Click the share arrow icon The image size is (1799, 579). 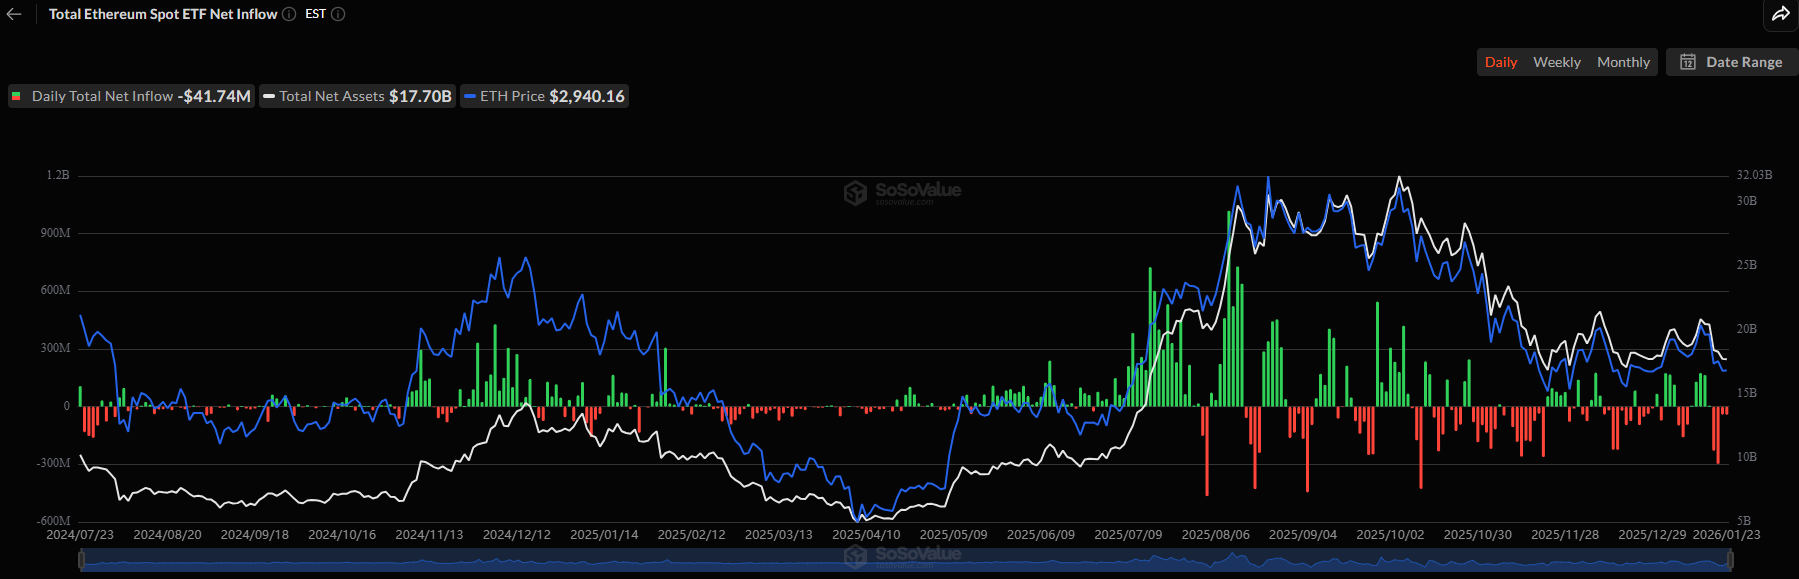tap(1780, 14)
